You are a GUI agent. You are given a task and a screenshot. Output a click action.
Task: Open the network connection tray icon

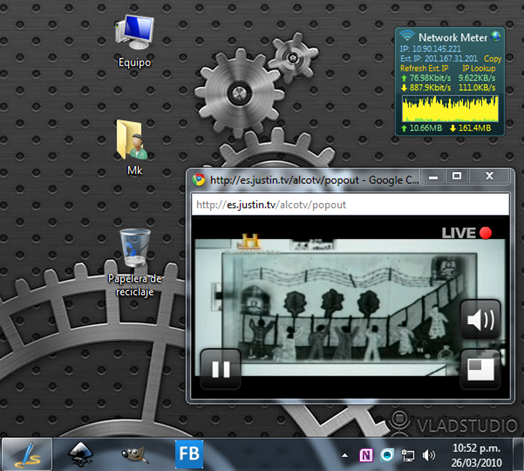408,455
